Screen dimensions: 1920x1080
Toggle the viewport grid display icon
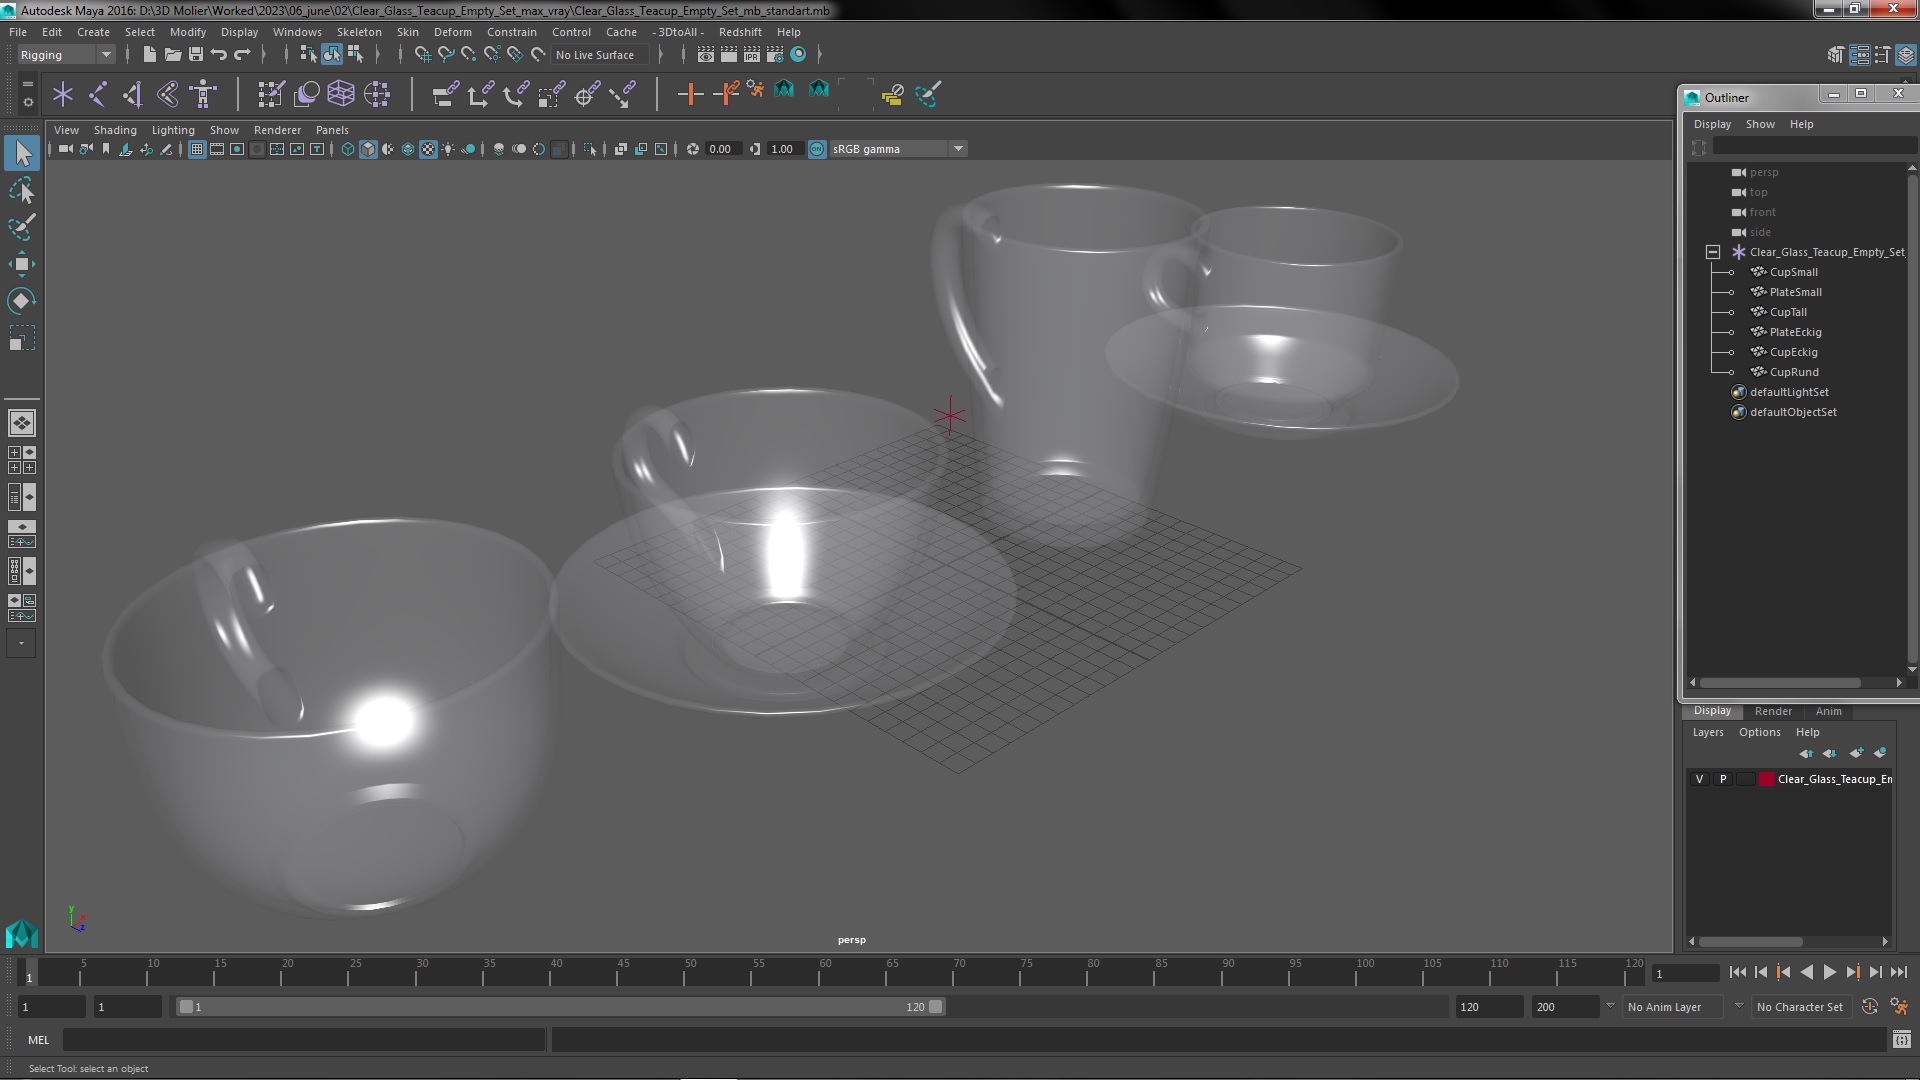coord(197,149)
